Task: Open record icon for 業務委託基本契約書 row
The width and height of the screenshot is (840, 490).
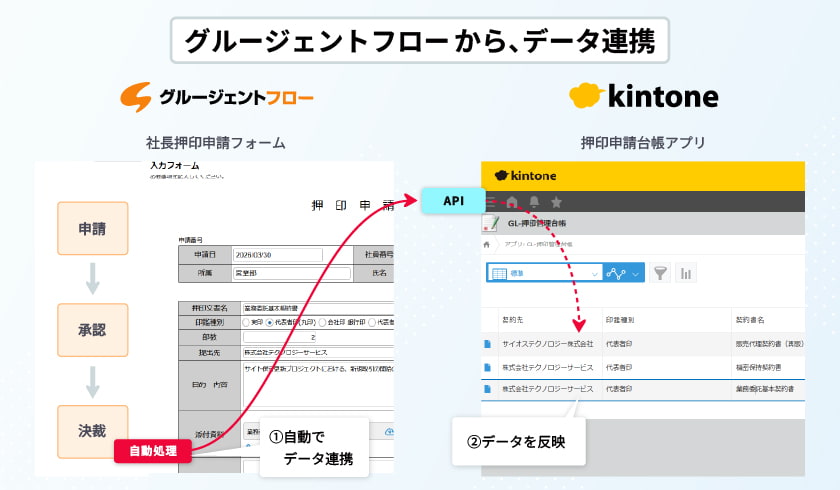Action: [x=487, y=389]
